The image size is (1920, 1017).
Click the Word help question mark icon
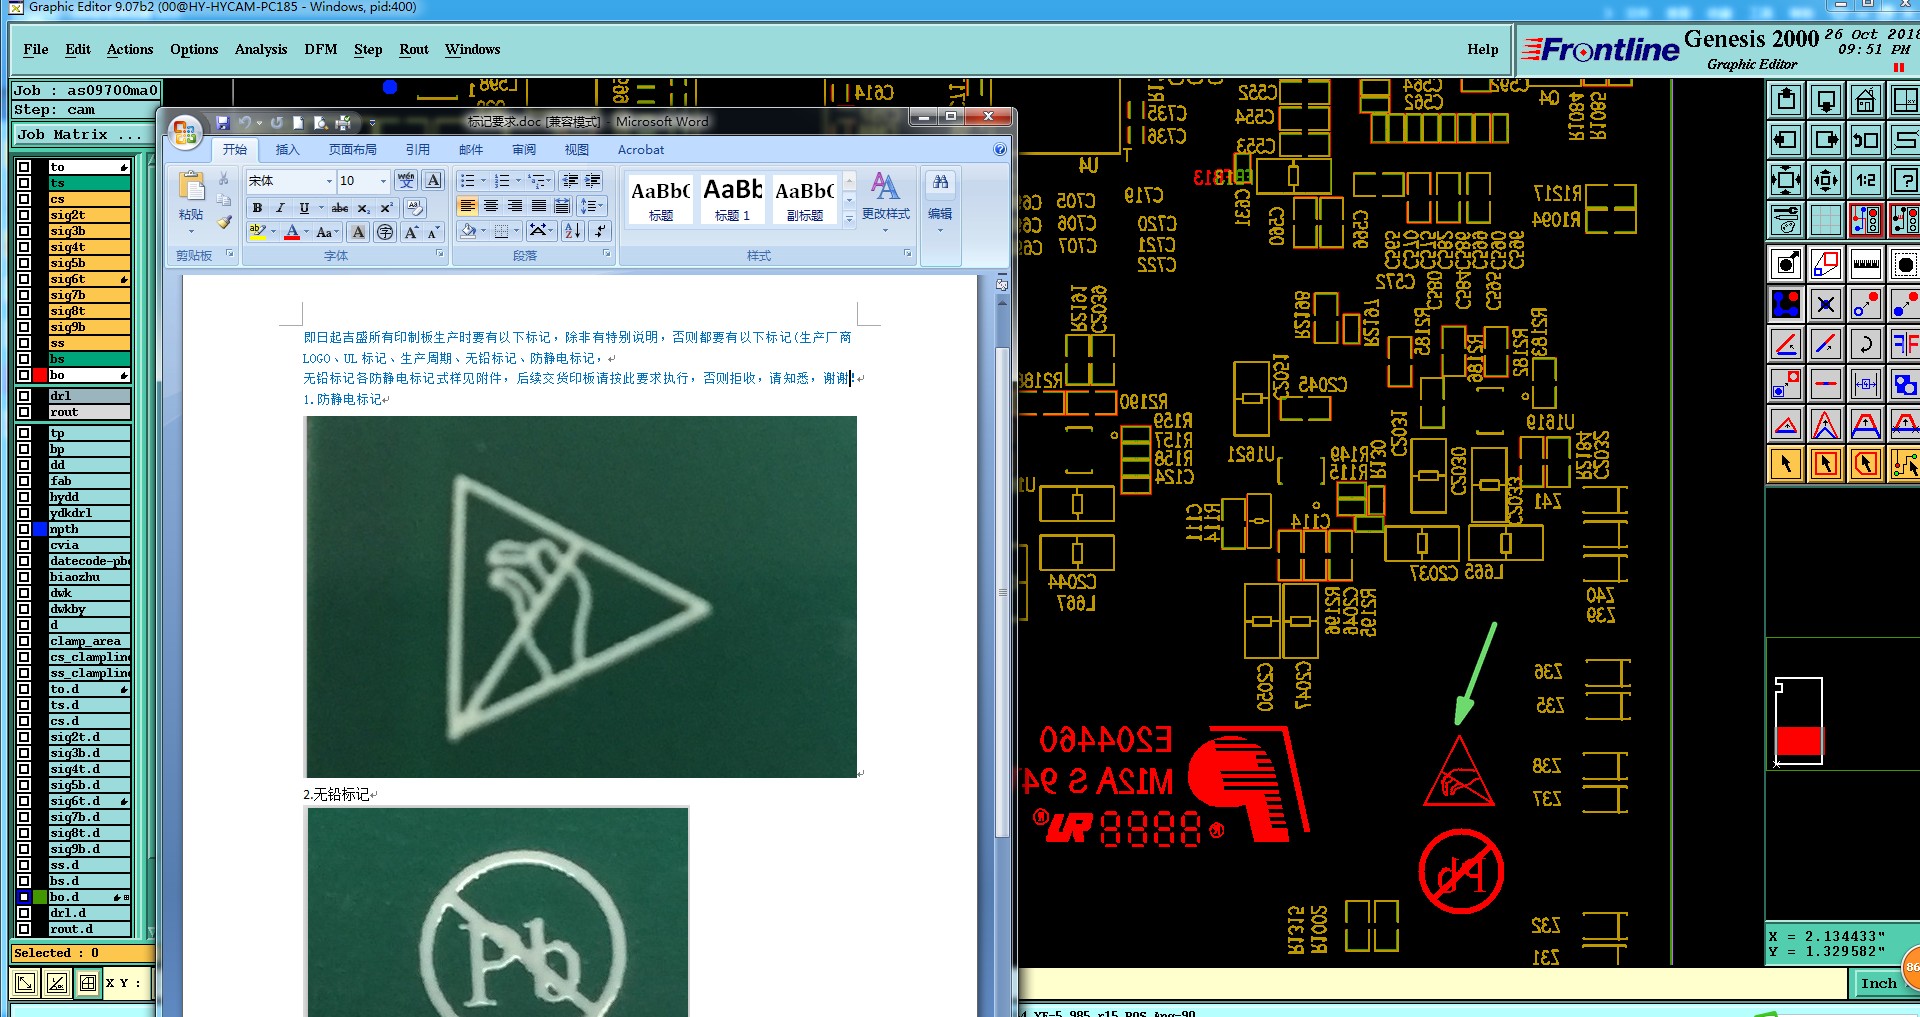(x=999, y=150)
